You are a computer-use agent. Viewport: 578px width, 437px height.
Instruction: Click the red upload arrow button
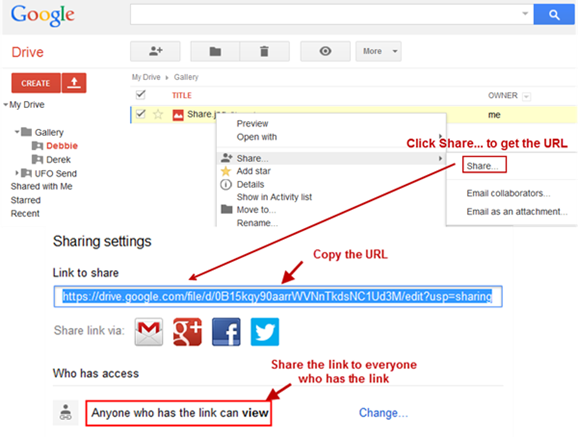tap(74, 83)
